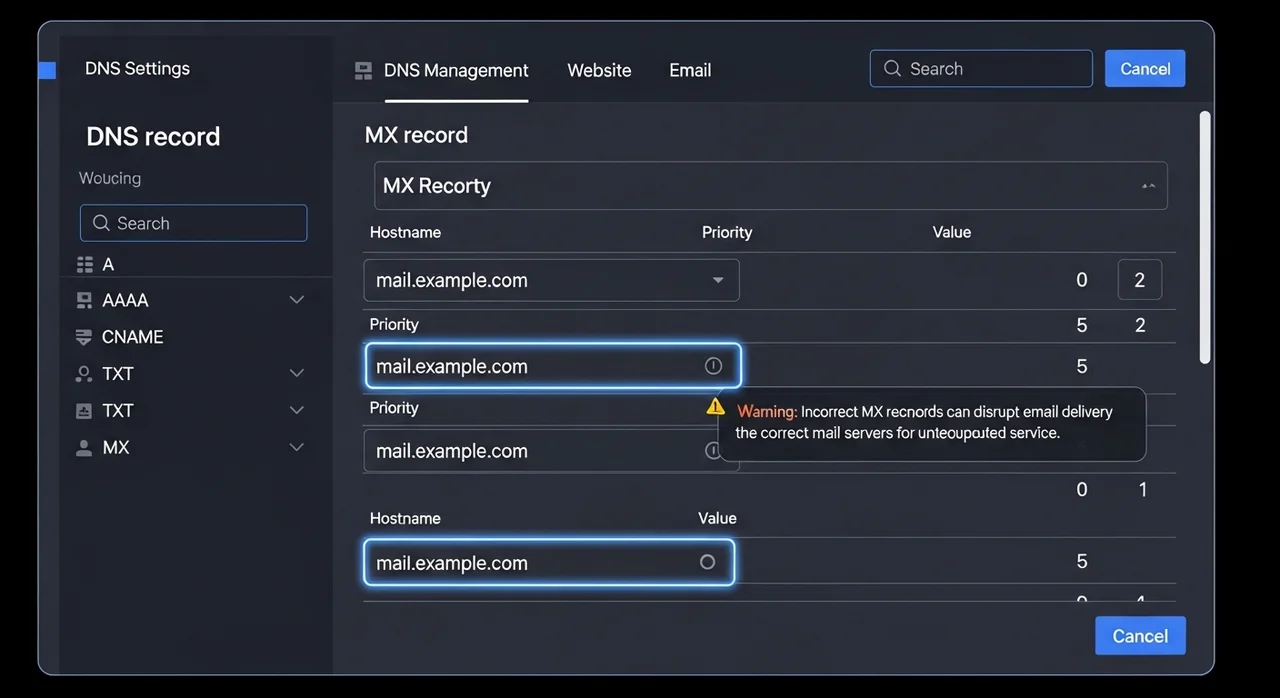This screenshot has width=1280, height=698.
Task: Click the A record grid icon
Action: point(84,264)
